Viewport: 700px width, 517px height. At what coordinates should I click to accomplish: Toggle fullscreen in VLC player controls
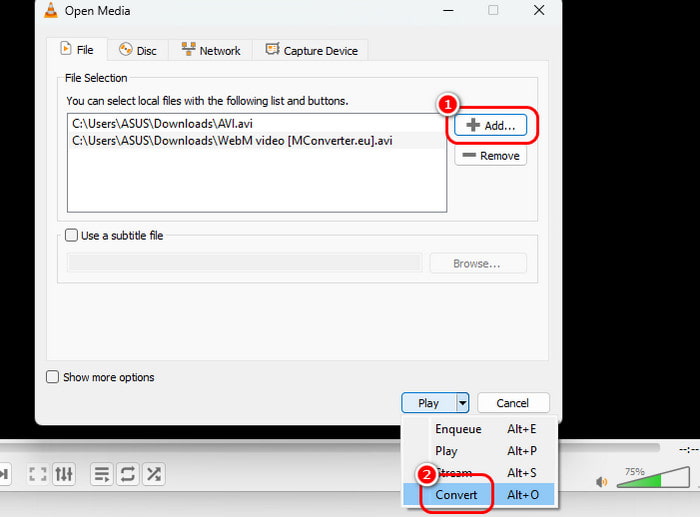pyautogui.click(x=38, y=474)
